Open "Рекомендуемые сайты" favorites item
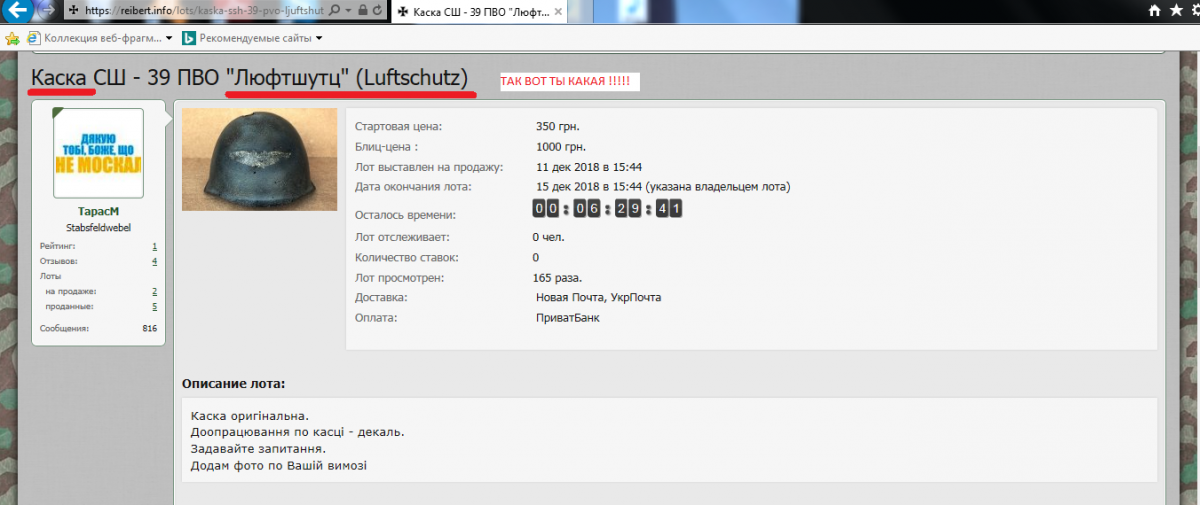 pyautogui.click(x=253, y=38)
